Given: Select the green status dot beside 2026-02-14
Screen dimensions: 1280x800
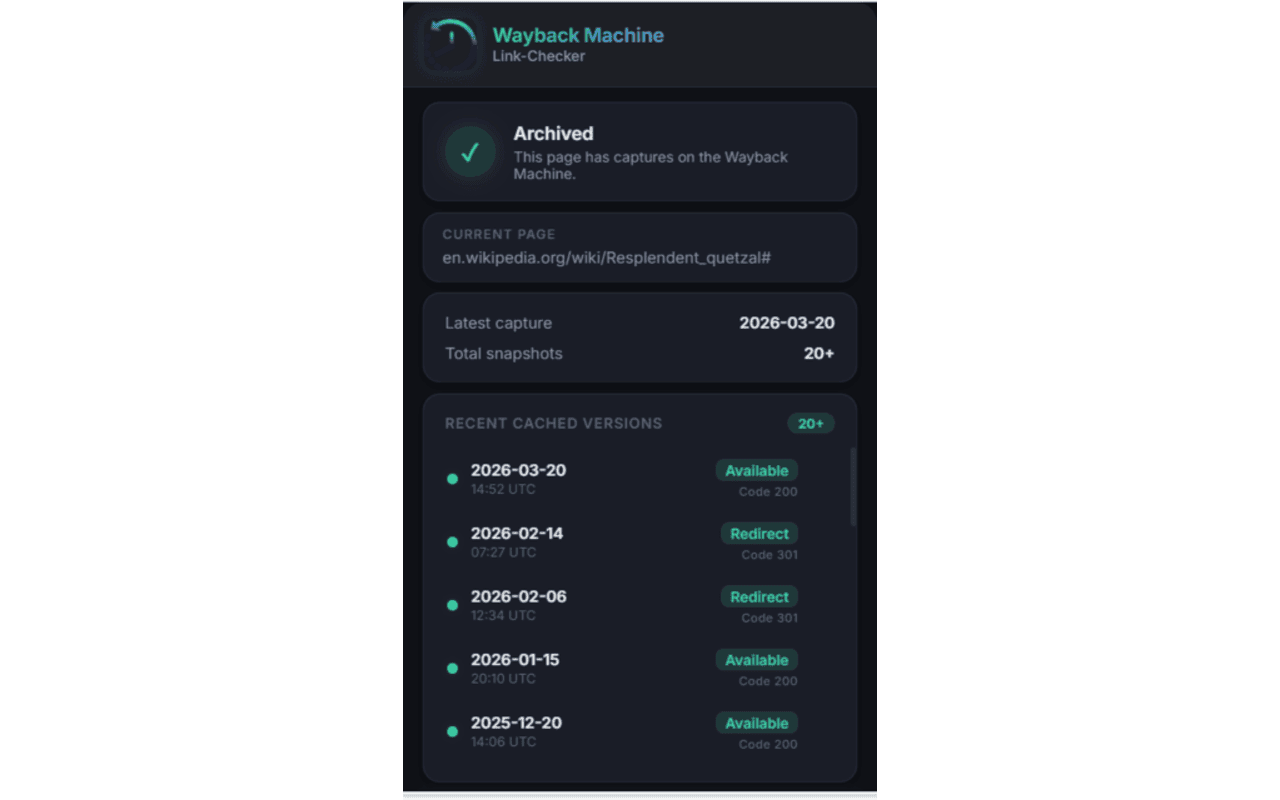Looking at the screenshot, I should pyautogui.click(x=452, y=541).
